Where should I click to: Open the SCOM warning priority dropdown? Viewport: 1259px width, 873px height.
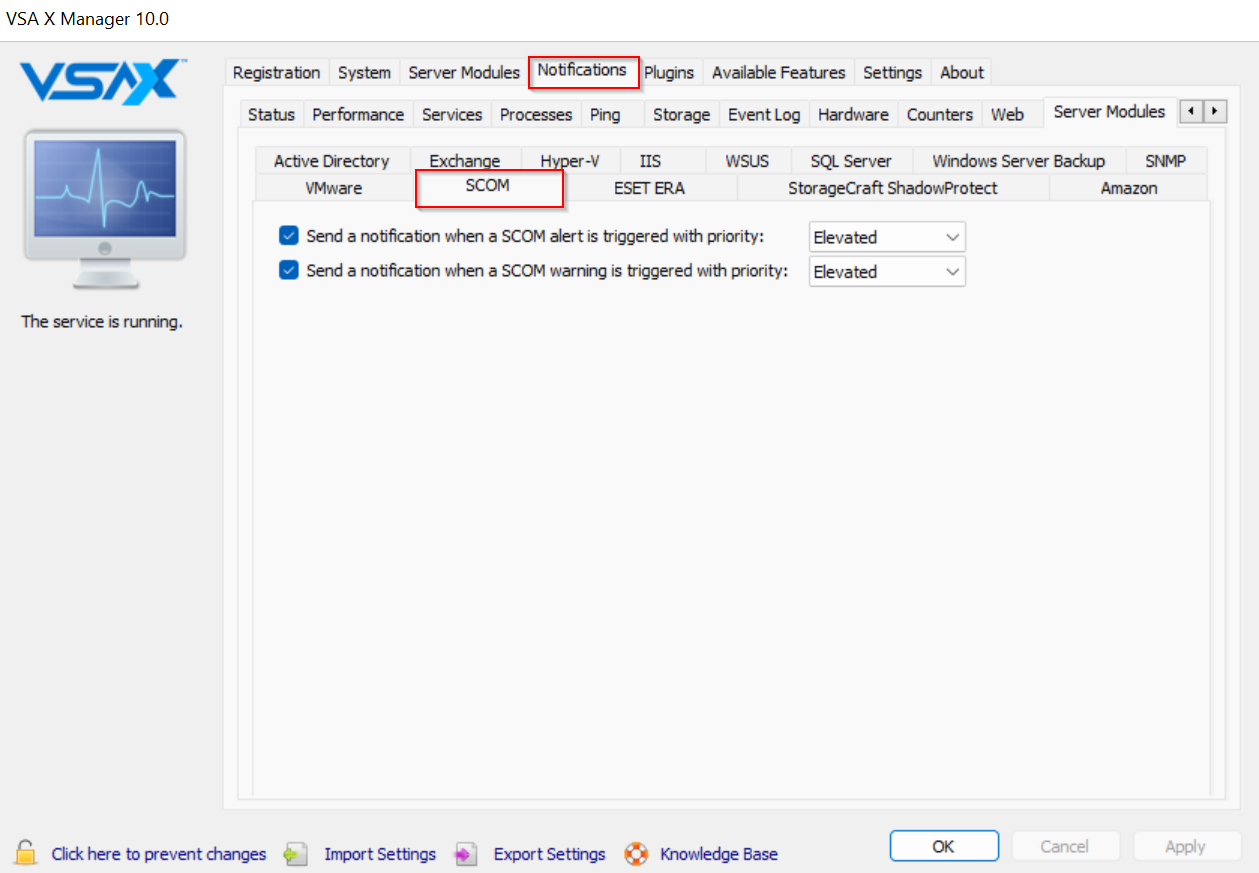point(887,271)
